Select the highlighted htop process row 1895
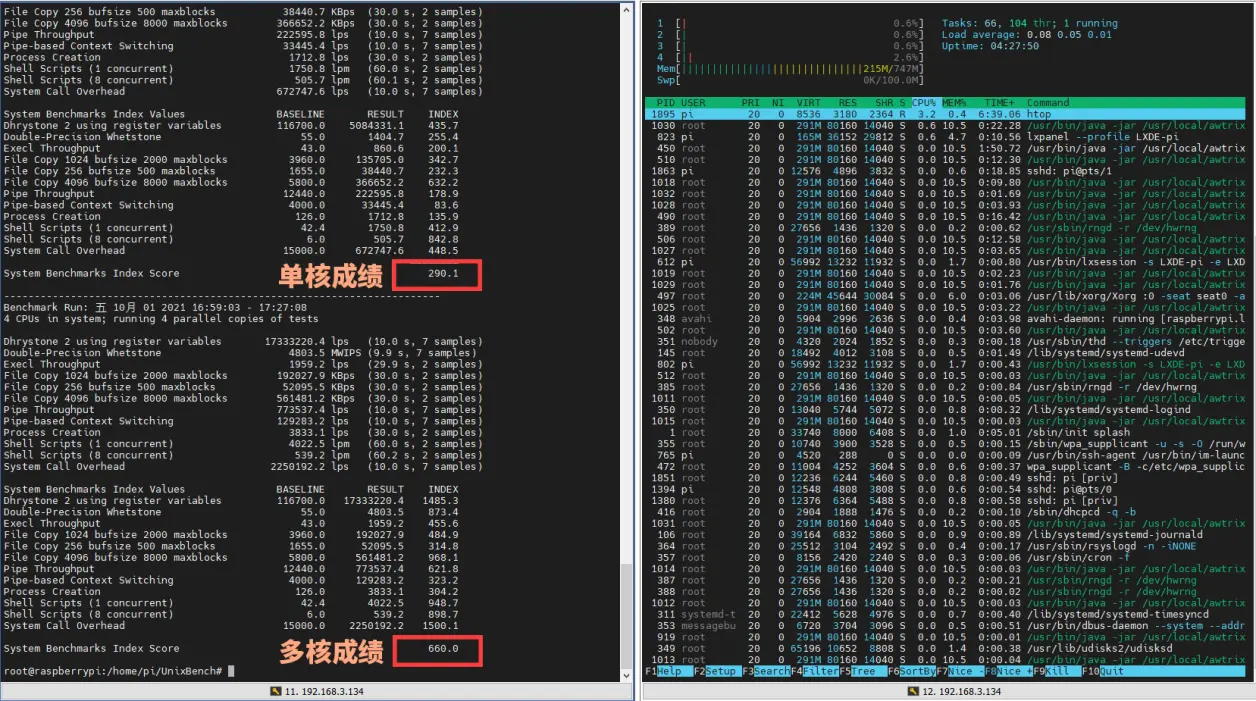The height and width of the screenshot is (701, 1256). (x=945, y=114)
